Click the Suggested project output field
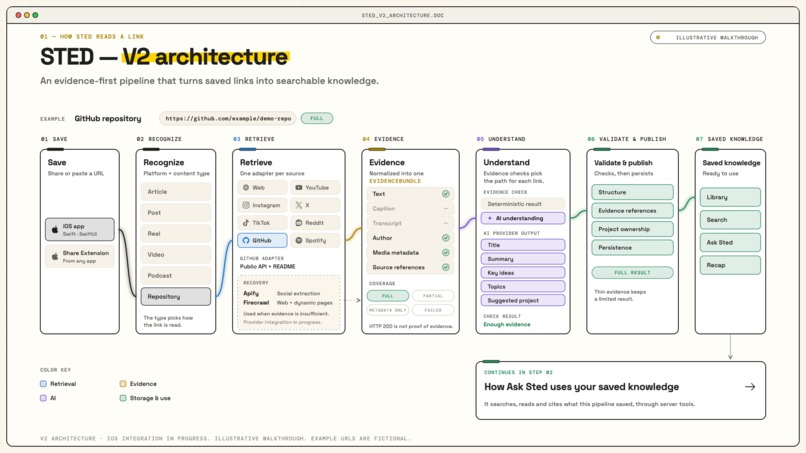Screen dimensions: 806x453 [x=523, y=300]
